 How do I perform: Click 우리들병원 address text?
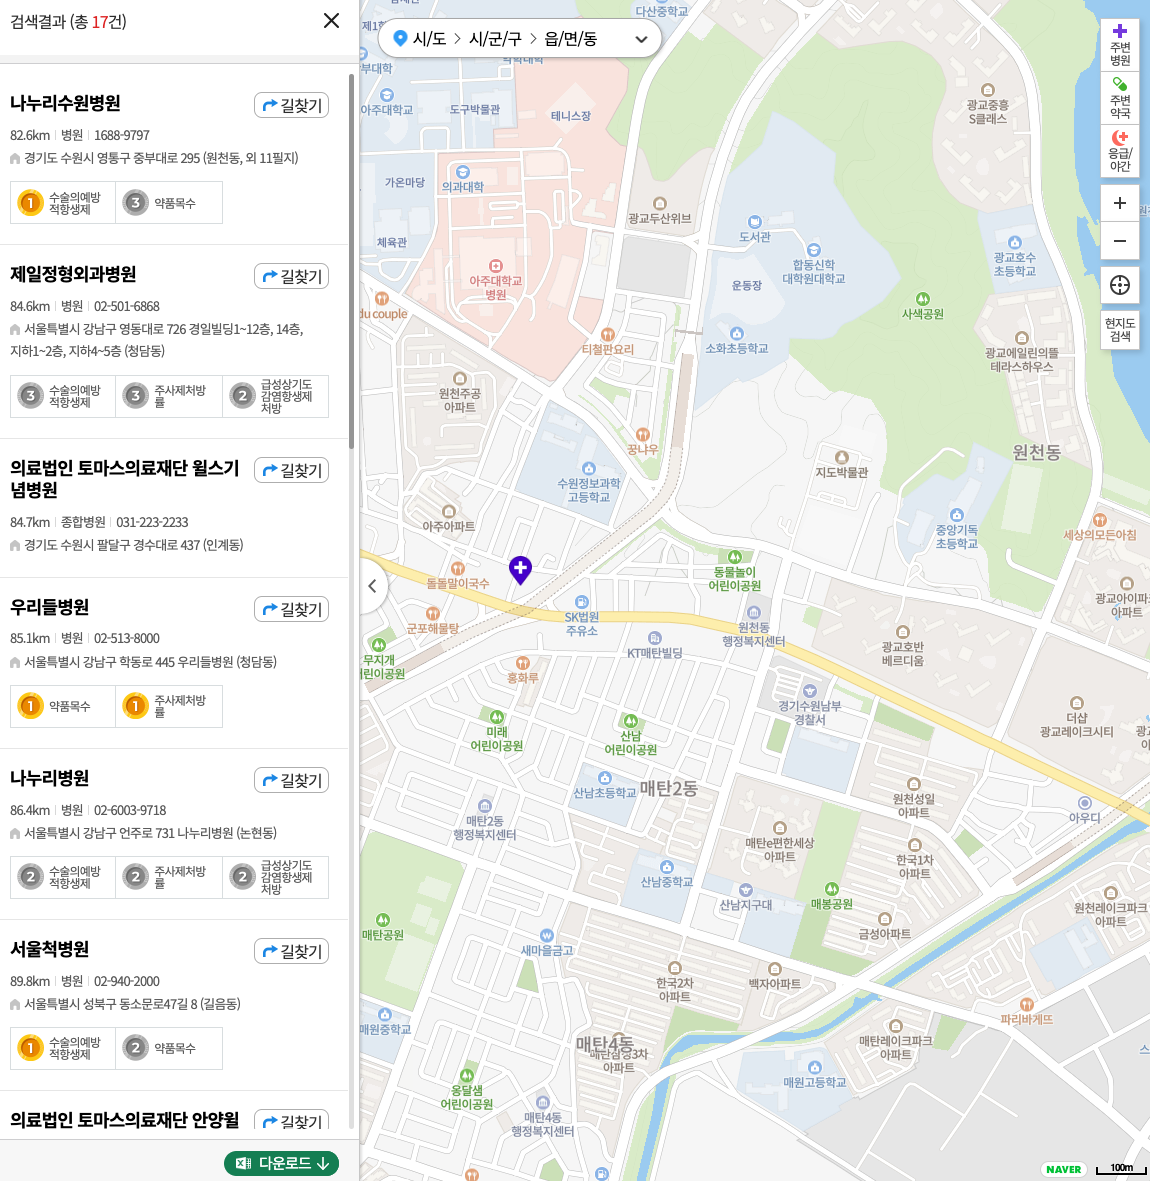coord(151,662)
